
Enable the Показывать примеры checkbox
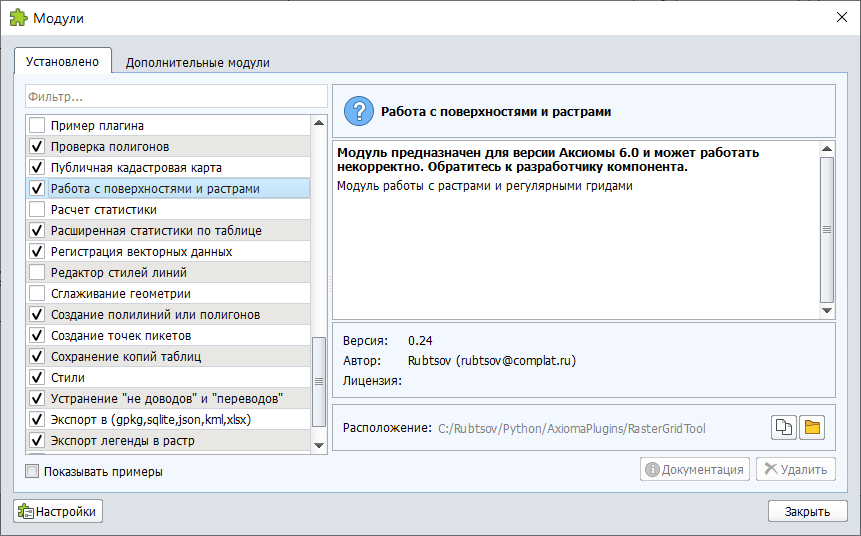pyautogui.click(x=33, y=471)
